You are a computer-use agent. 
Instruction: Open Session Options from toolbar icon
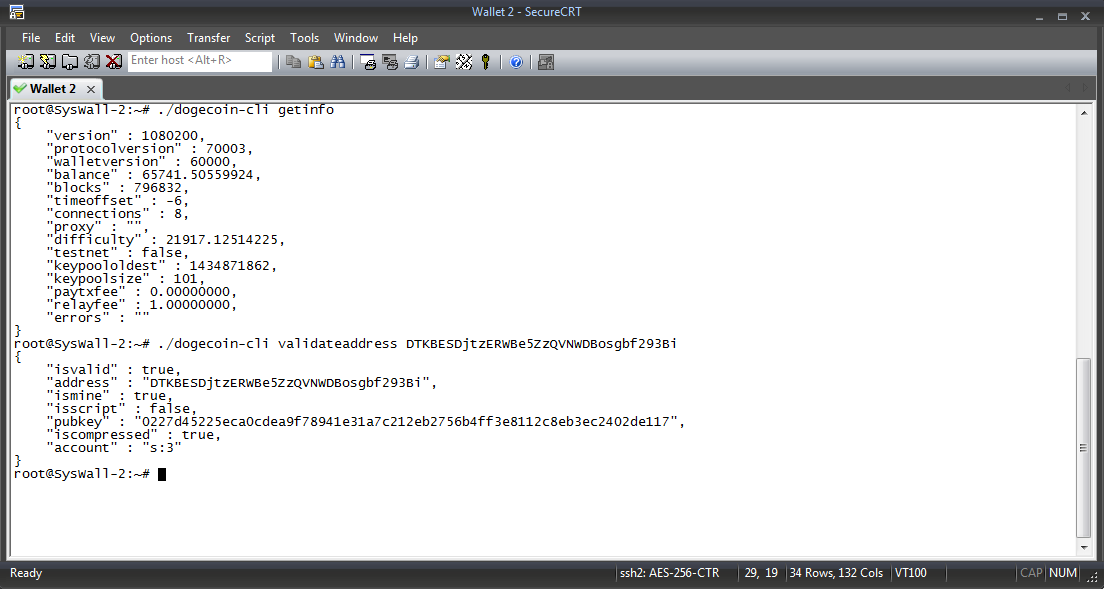pyautogui.click(x=441, y=62)
